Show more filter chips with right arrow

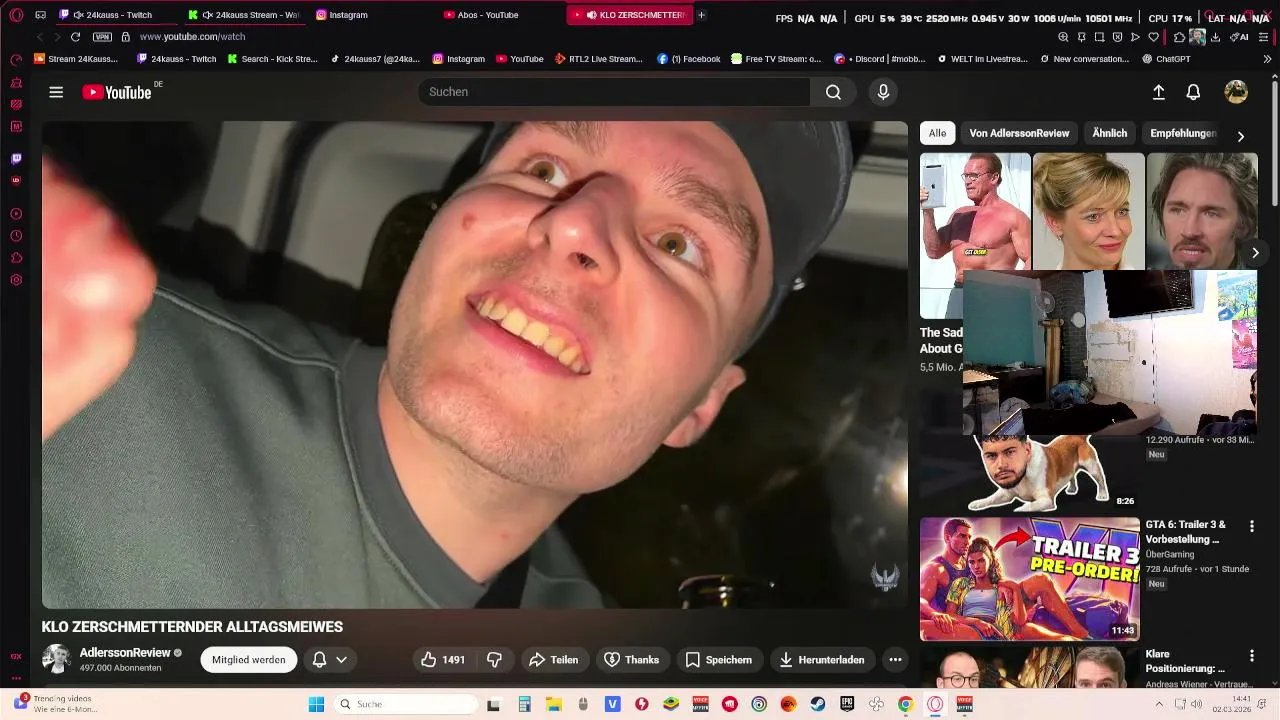click(x=1241, y=136)
